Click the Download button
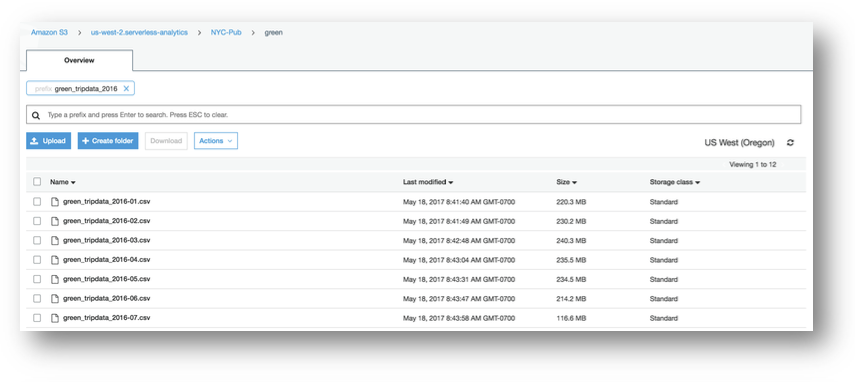This screenshot has height=382, width=855. (x=166, y=141)
